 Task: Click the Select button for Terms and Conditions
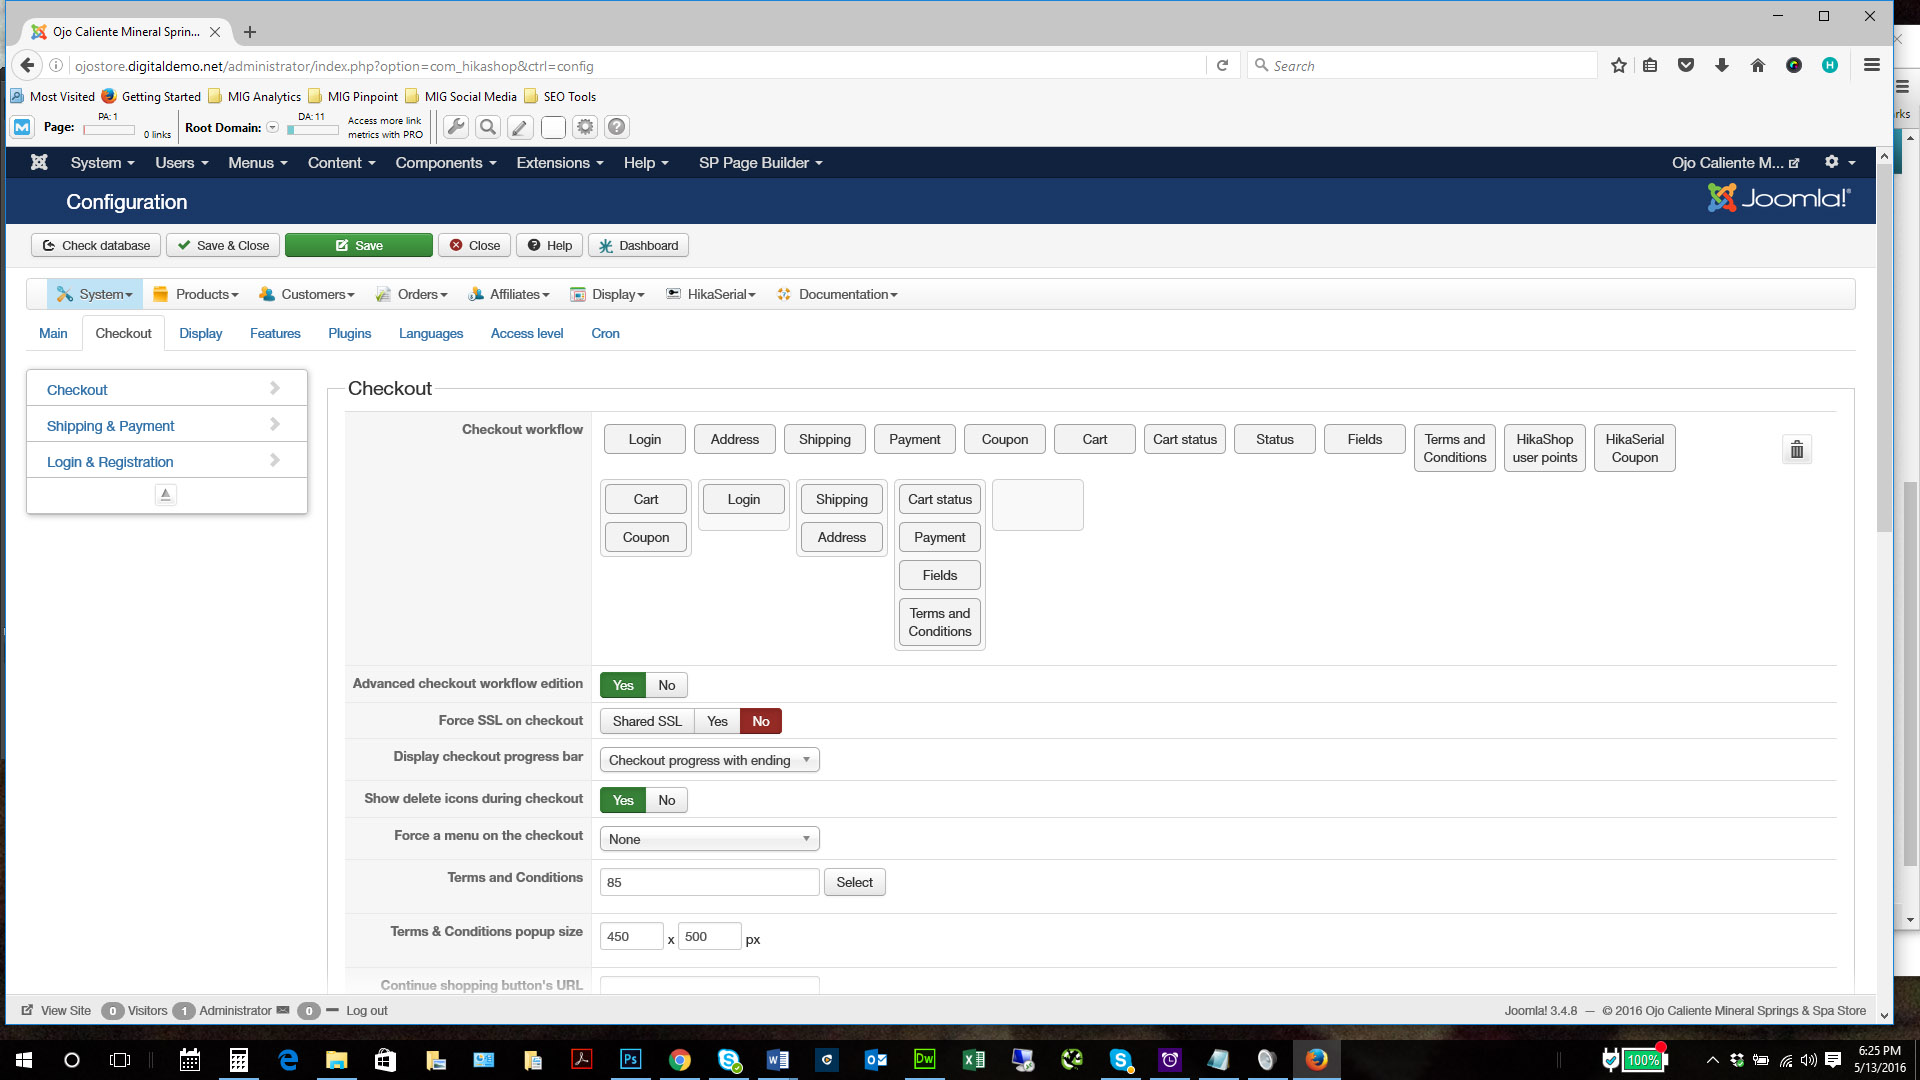click(854, 882)
